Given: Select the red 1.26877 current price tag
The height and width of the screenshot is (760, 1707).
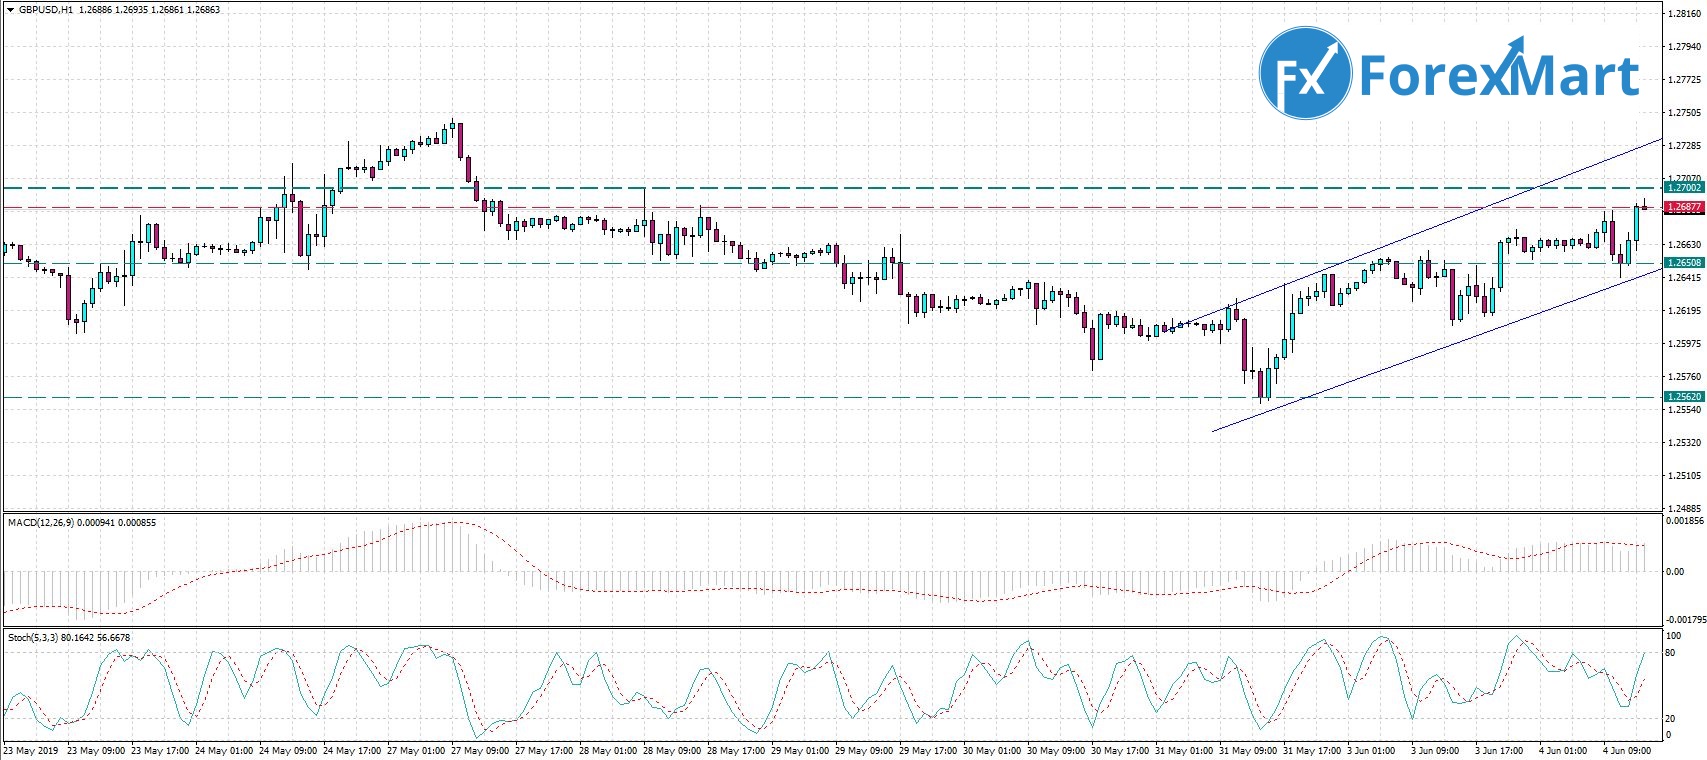Looking at the screenshot, I should click(x=1684, y=208).
